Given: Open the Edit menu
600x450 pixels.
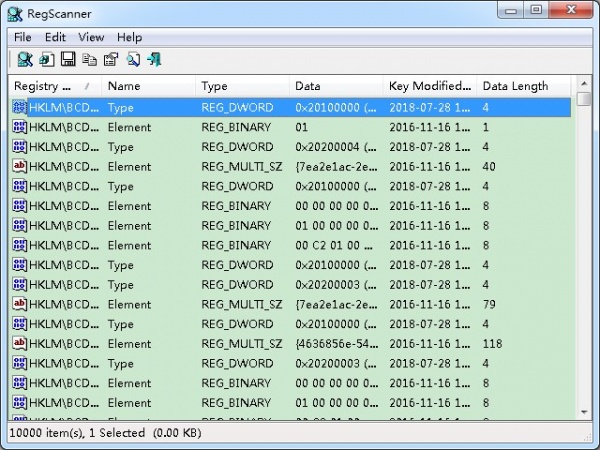Looking at the screenshot, I should click(x=55, y=38).
